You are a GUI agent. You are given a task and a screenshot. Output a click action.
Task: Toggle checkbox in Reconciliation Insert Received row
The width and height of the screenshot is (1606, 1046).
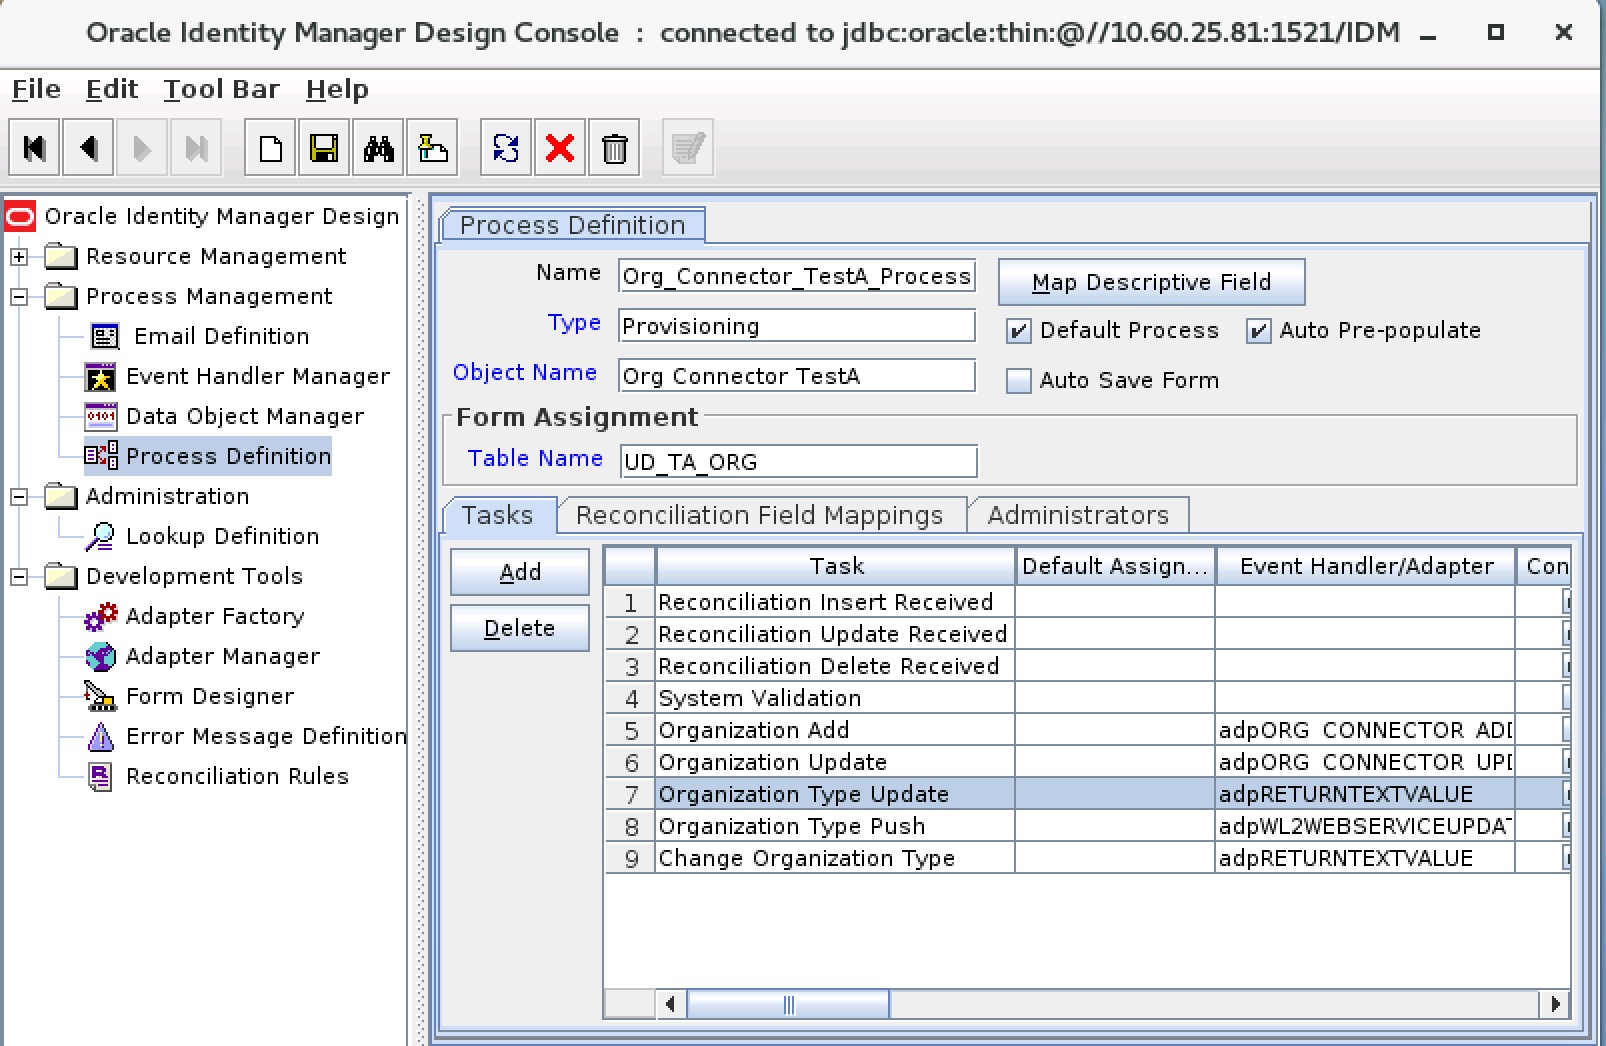1566,602
